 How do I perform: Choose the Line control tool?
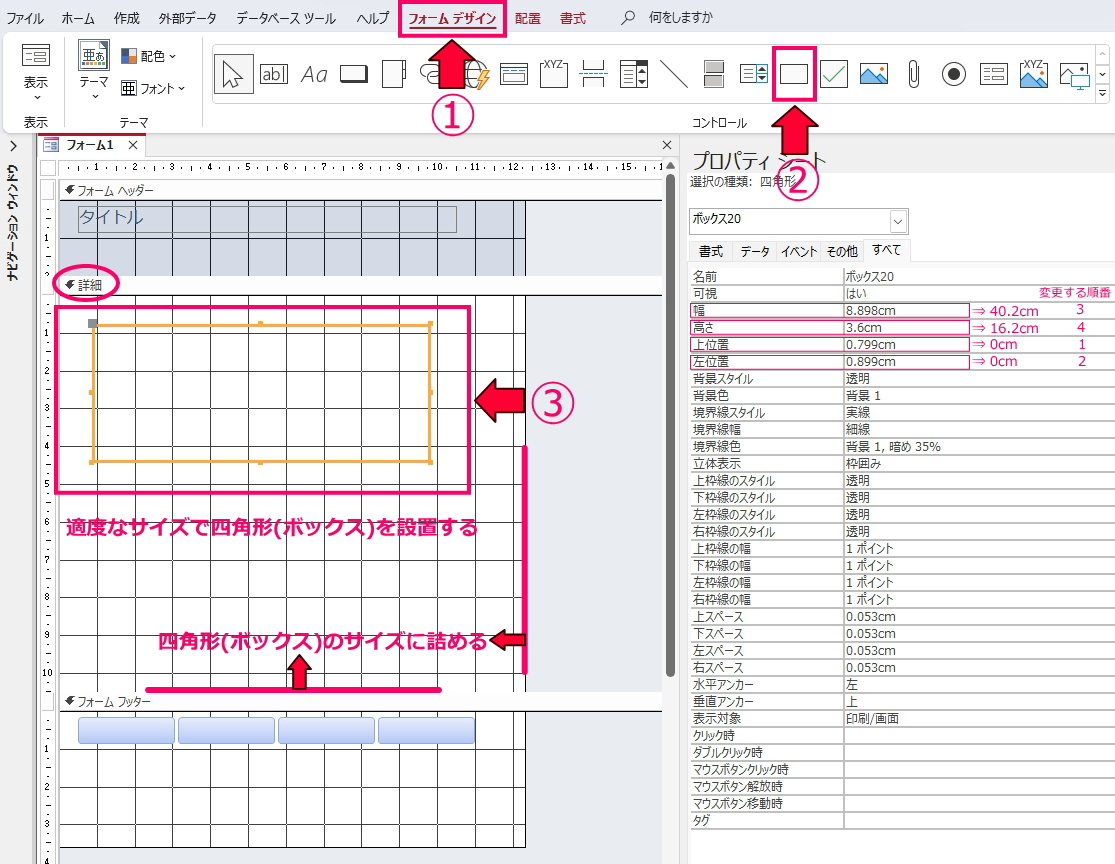pyautogui.click(x=674, y=74)
